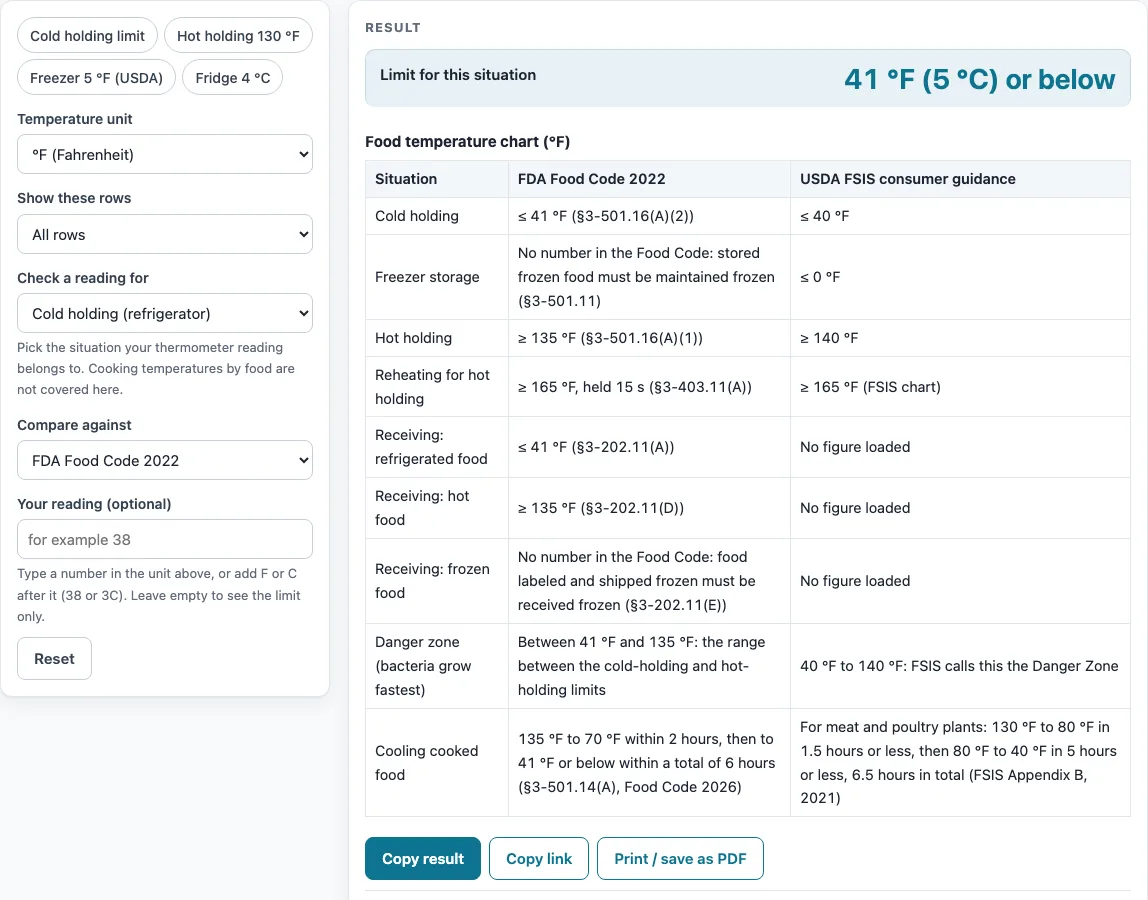1148x900 pixels.
Task: Apply the Cold holding limit preset
Action: 87,36
